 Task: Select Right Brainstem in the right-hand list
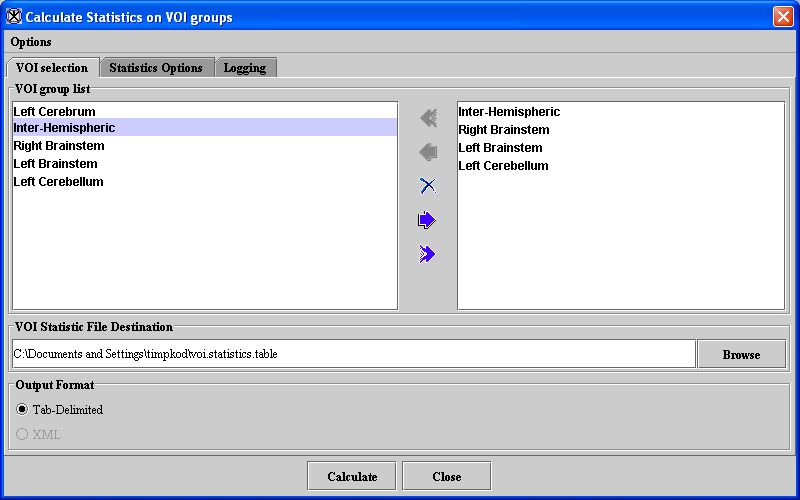(x=504, y=130)
